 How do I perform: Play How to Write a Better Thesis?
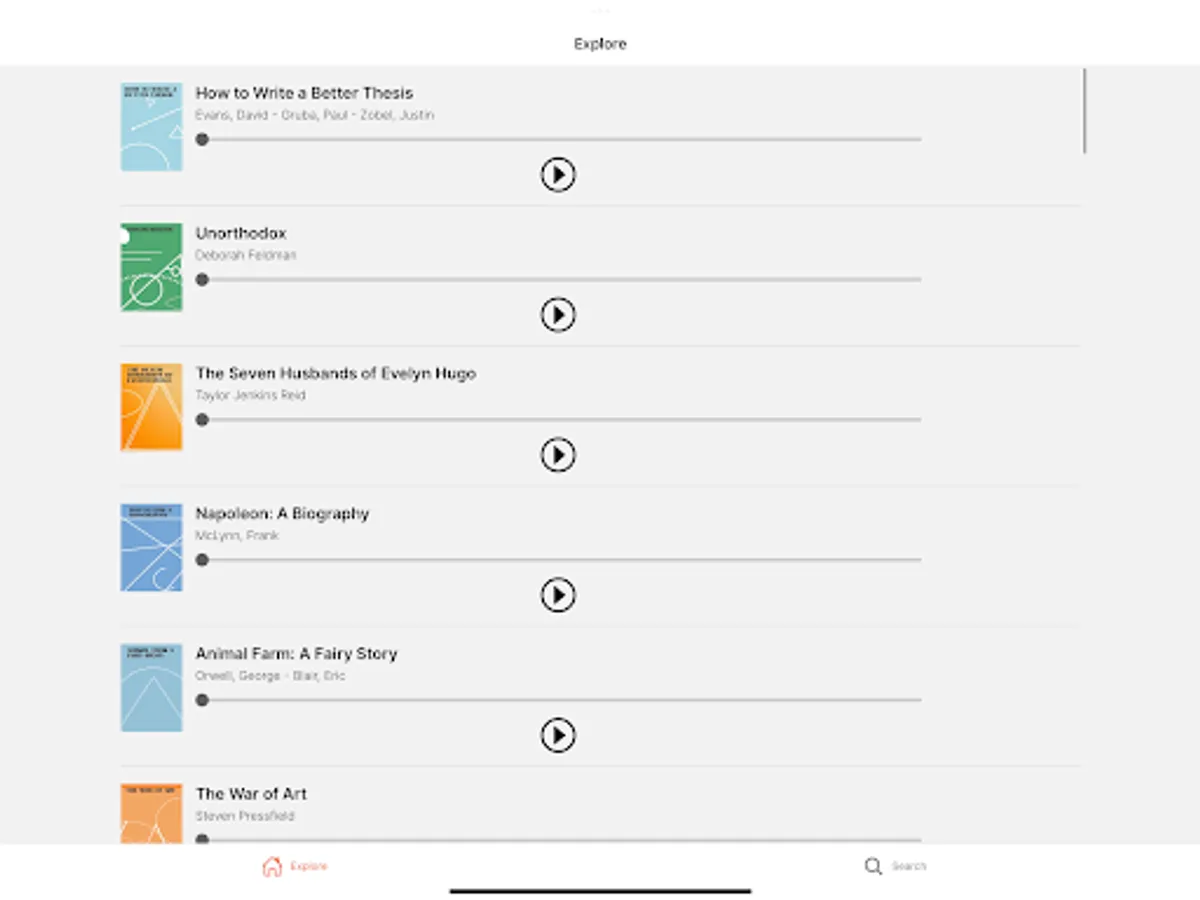point(558,175)
